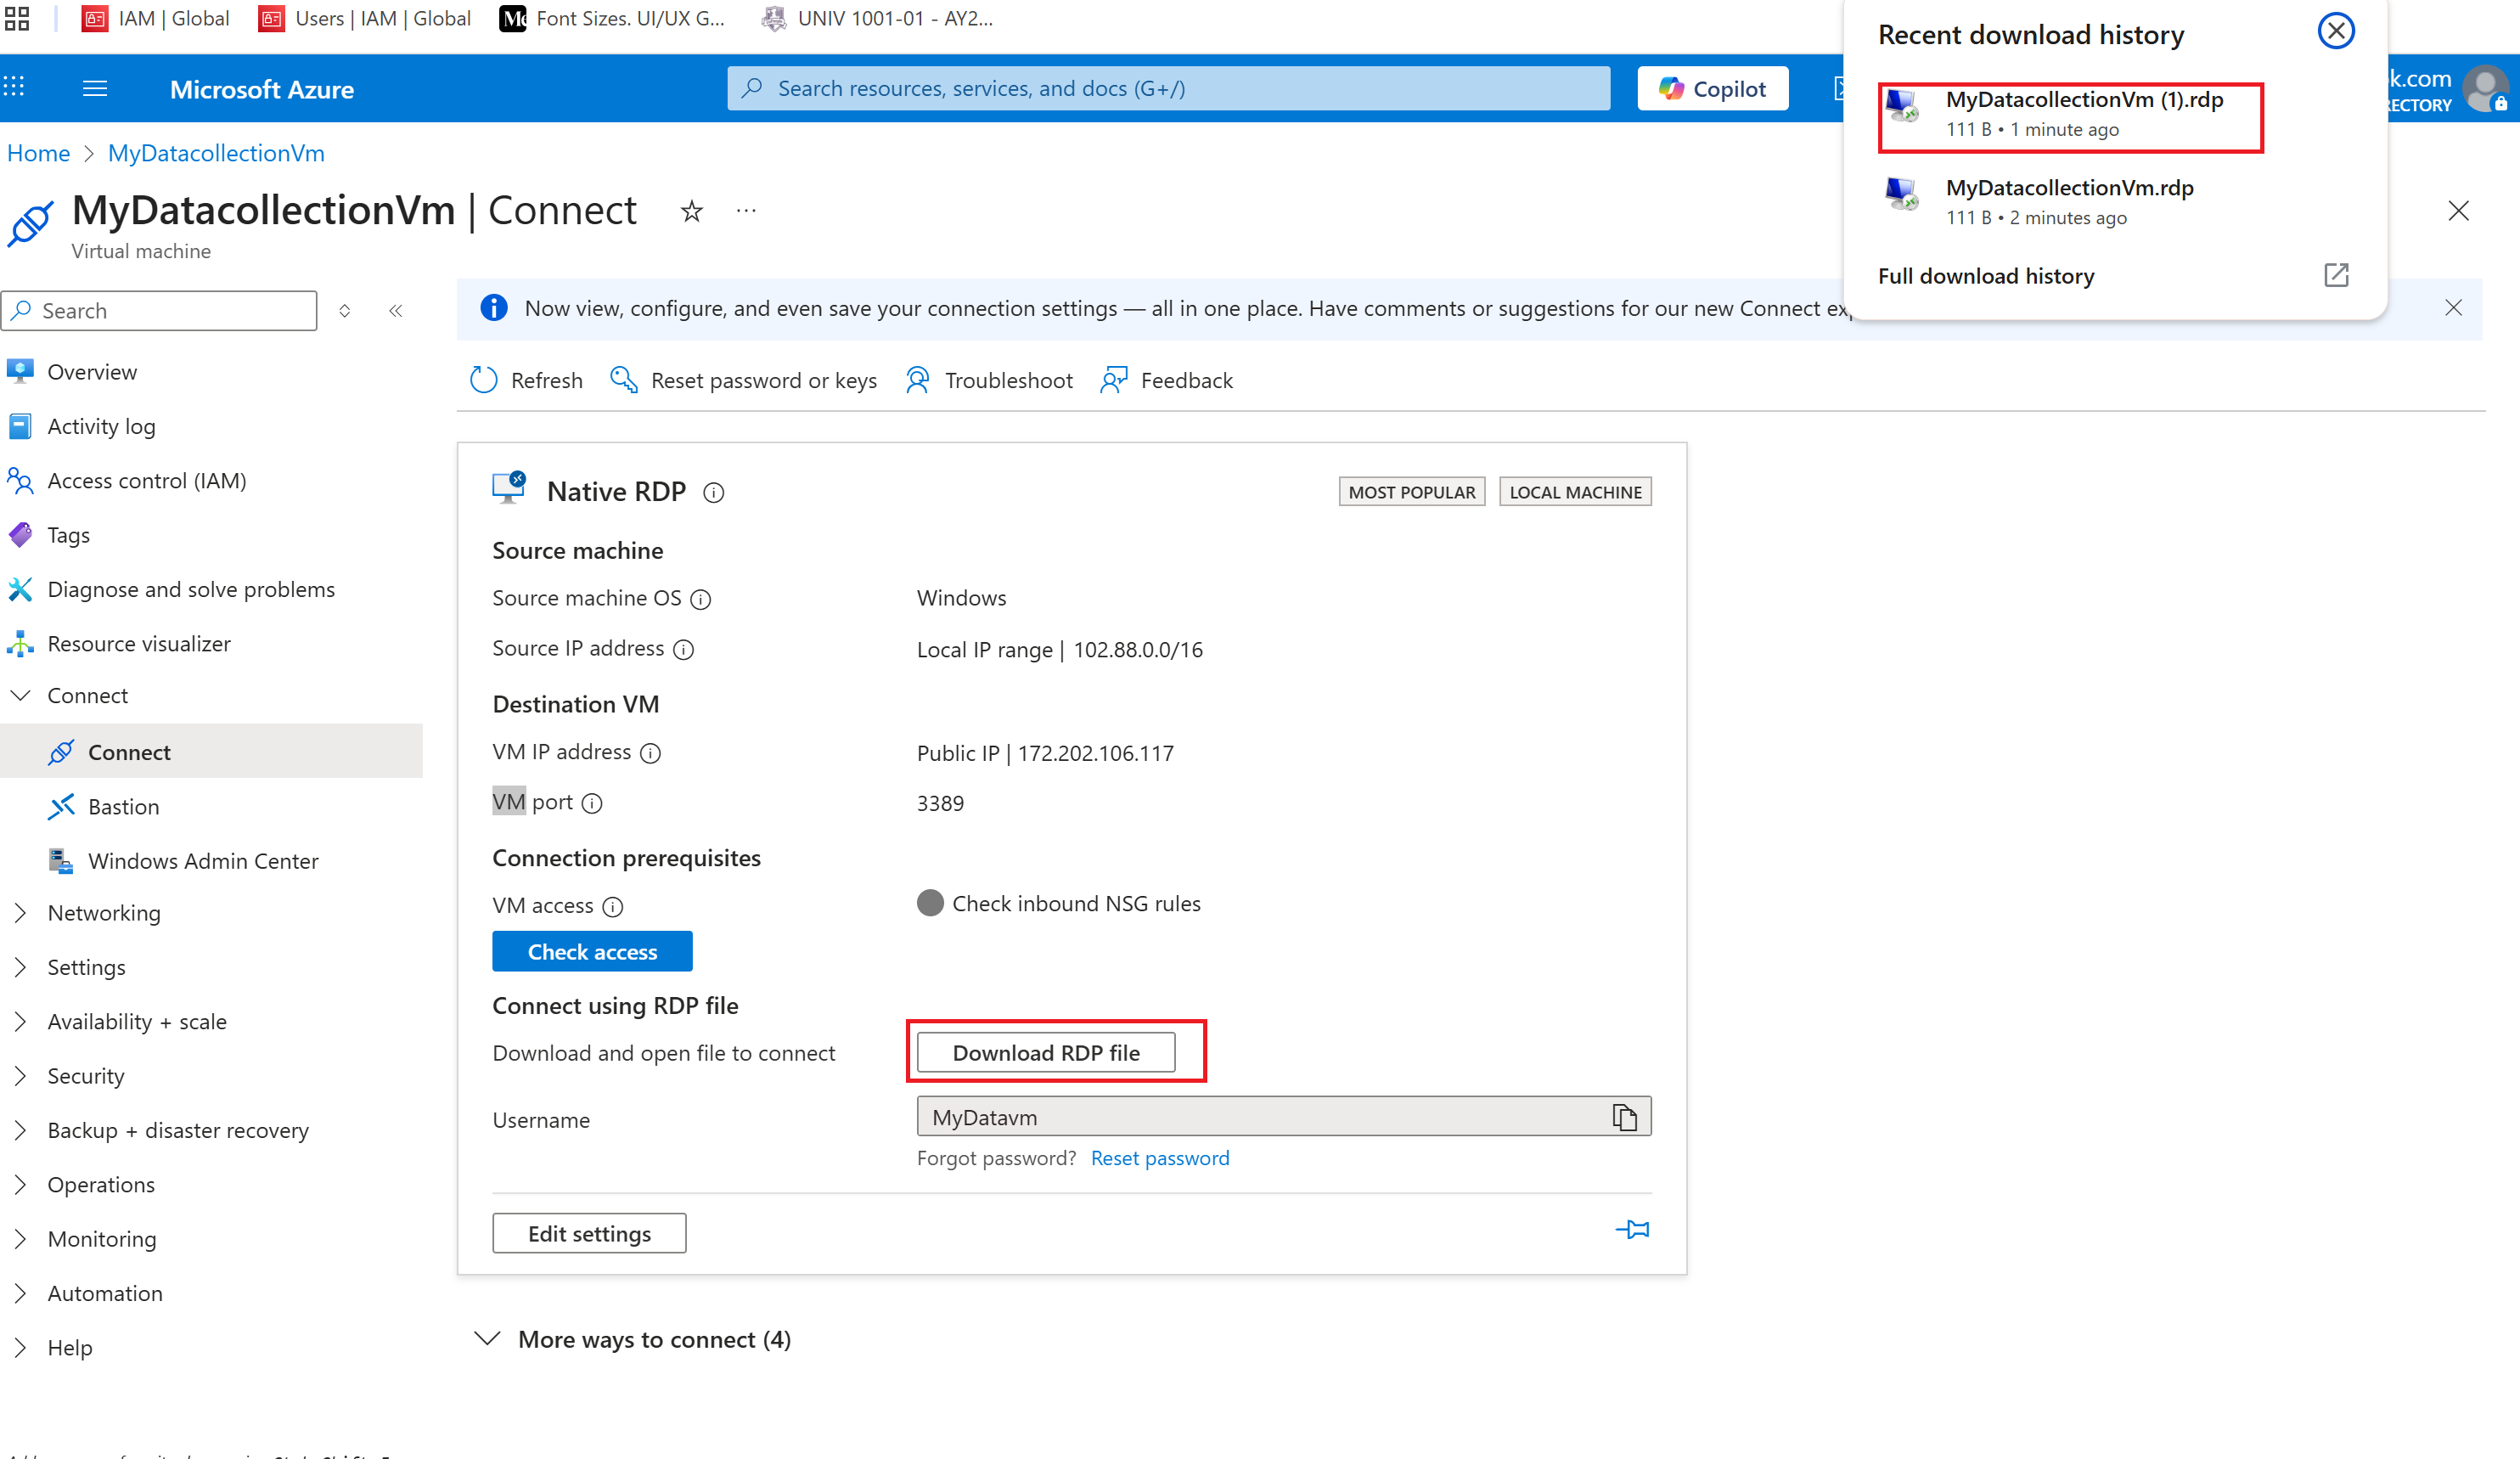Open Full download history external link icon

(2335, 275)
